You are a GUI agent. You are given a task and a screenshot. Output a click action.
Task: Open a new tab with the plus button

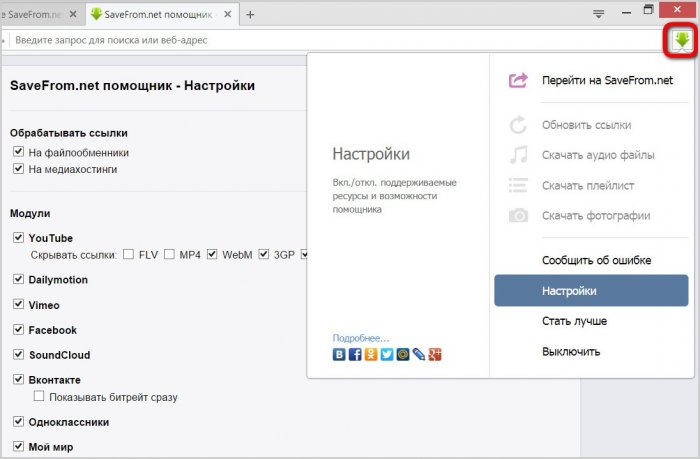250,15
